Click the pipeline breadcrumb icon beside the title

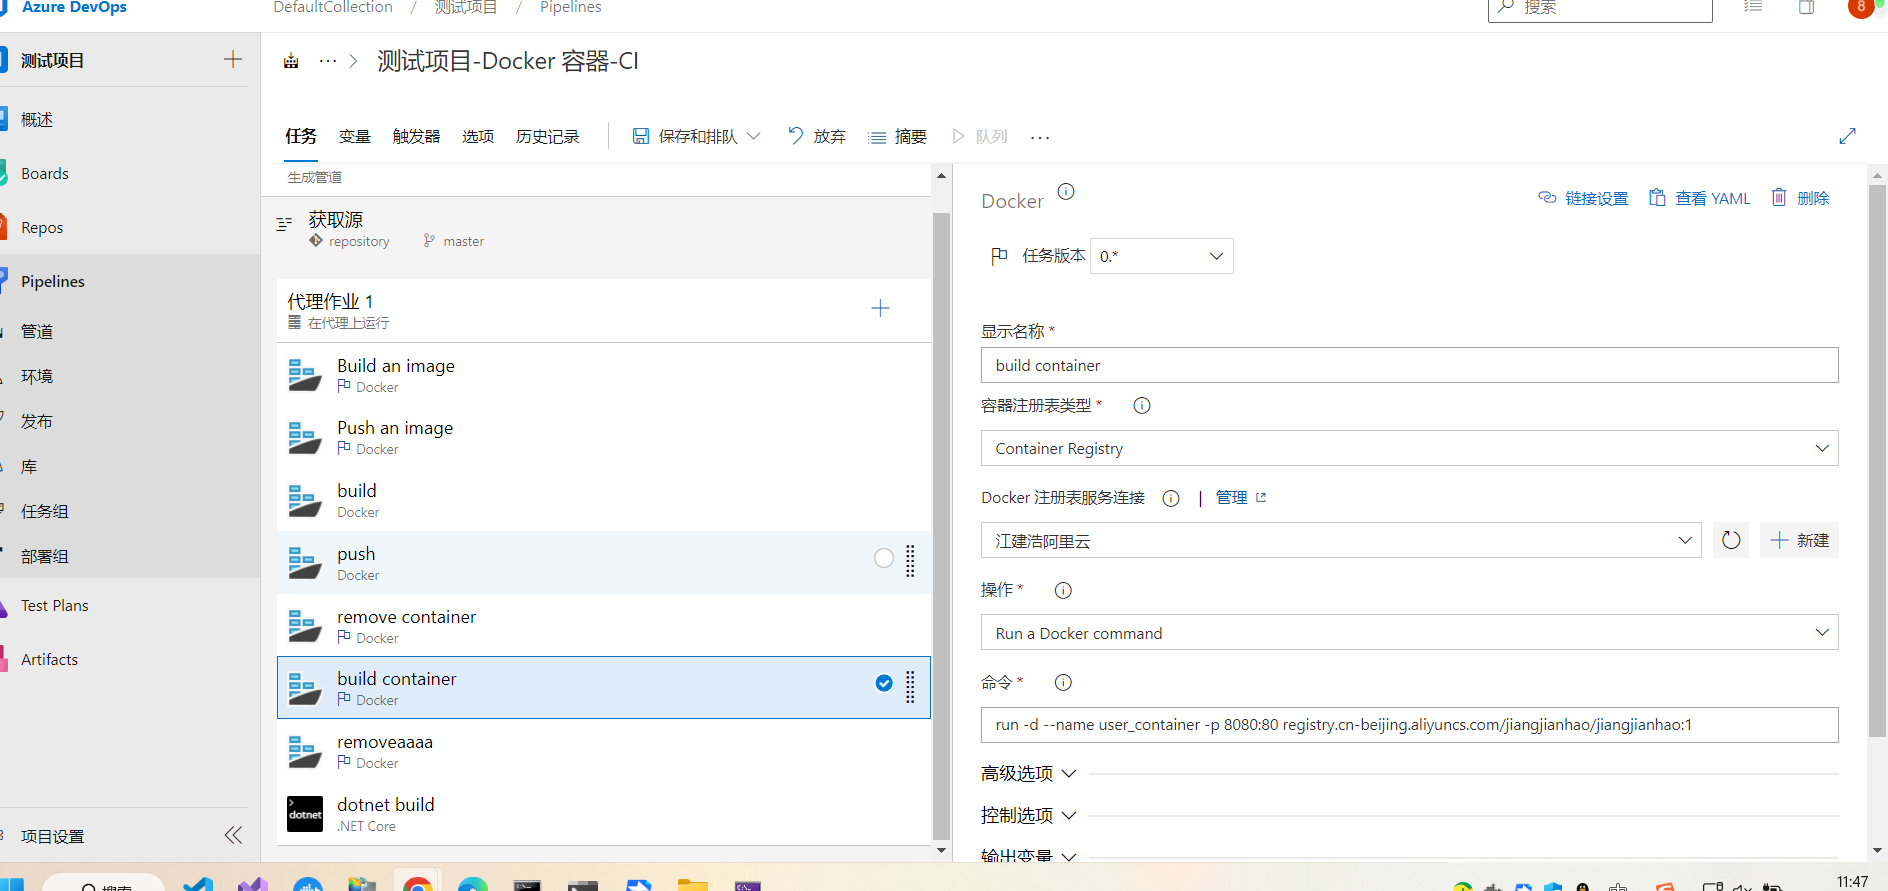coord(291,61)
